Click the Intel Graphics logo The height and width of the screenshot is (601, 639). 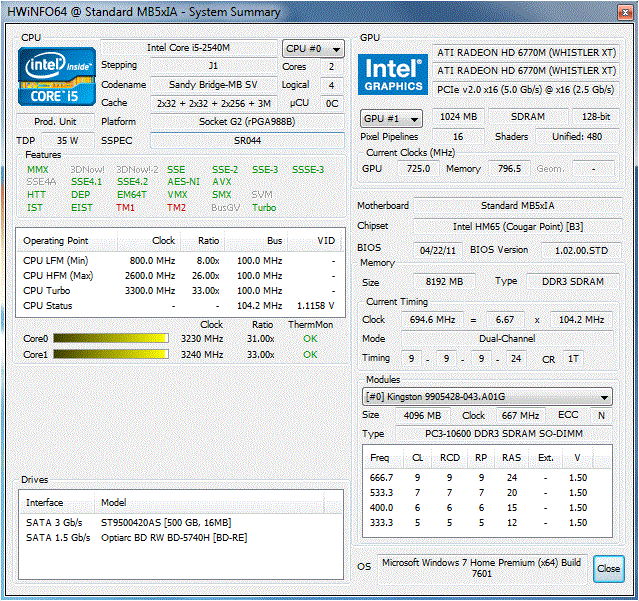(x=393, y=75)
